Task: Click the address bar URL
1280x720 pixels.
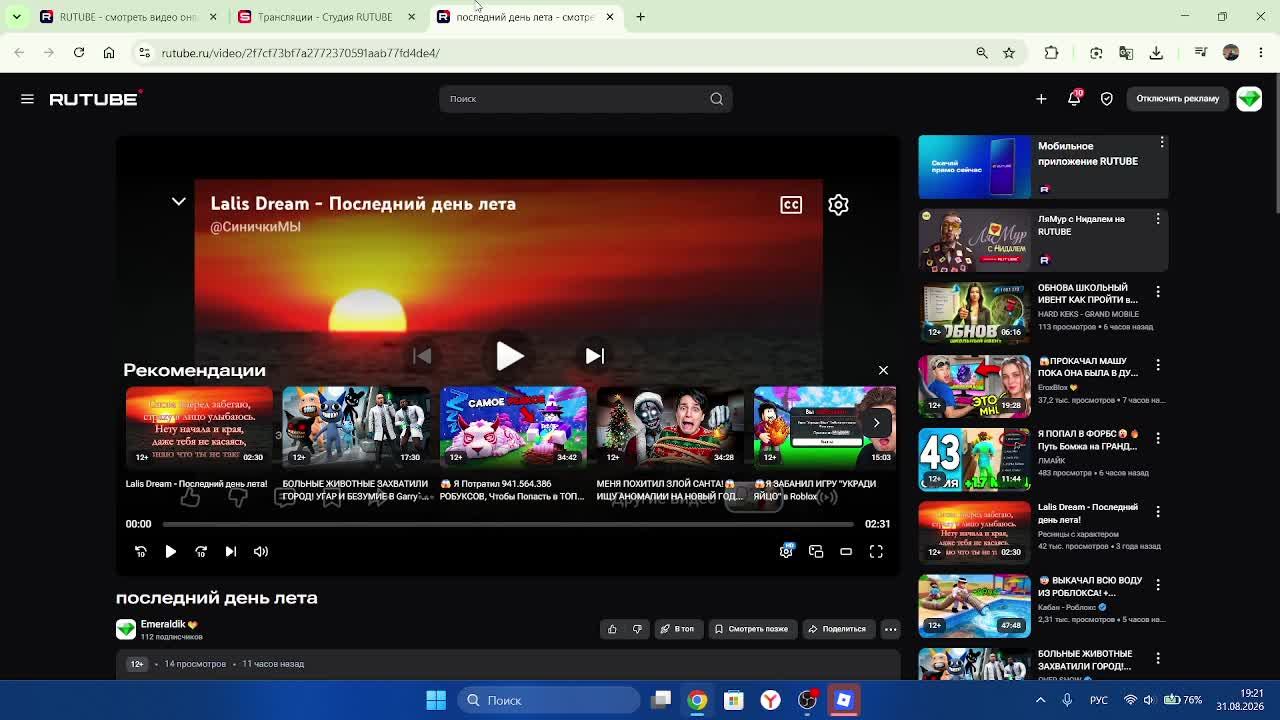Action: point(300,53)
